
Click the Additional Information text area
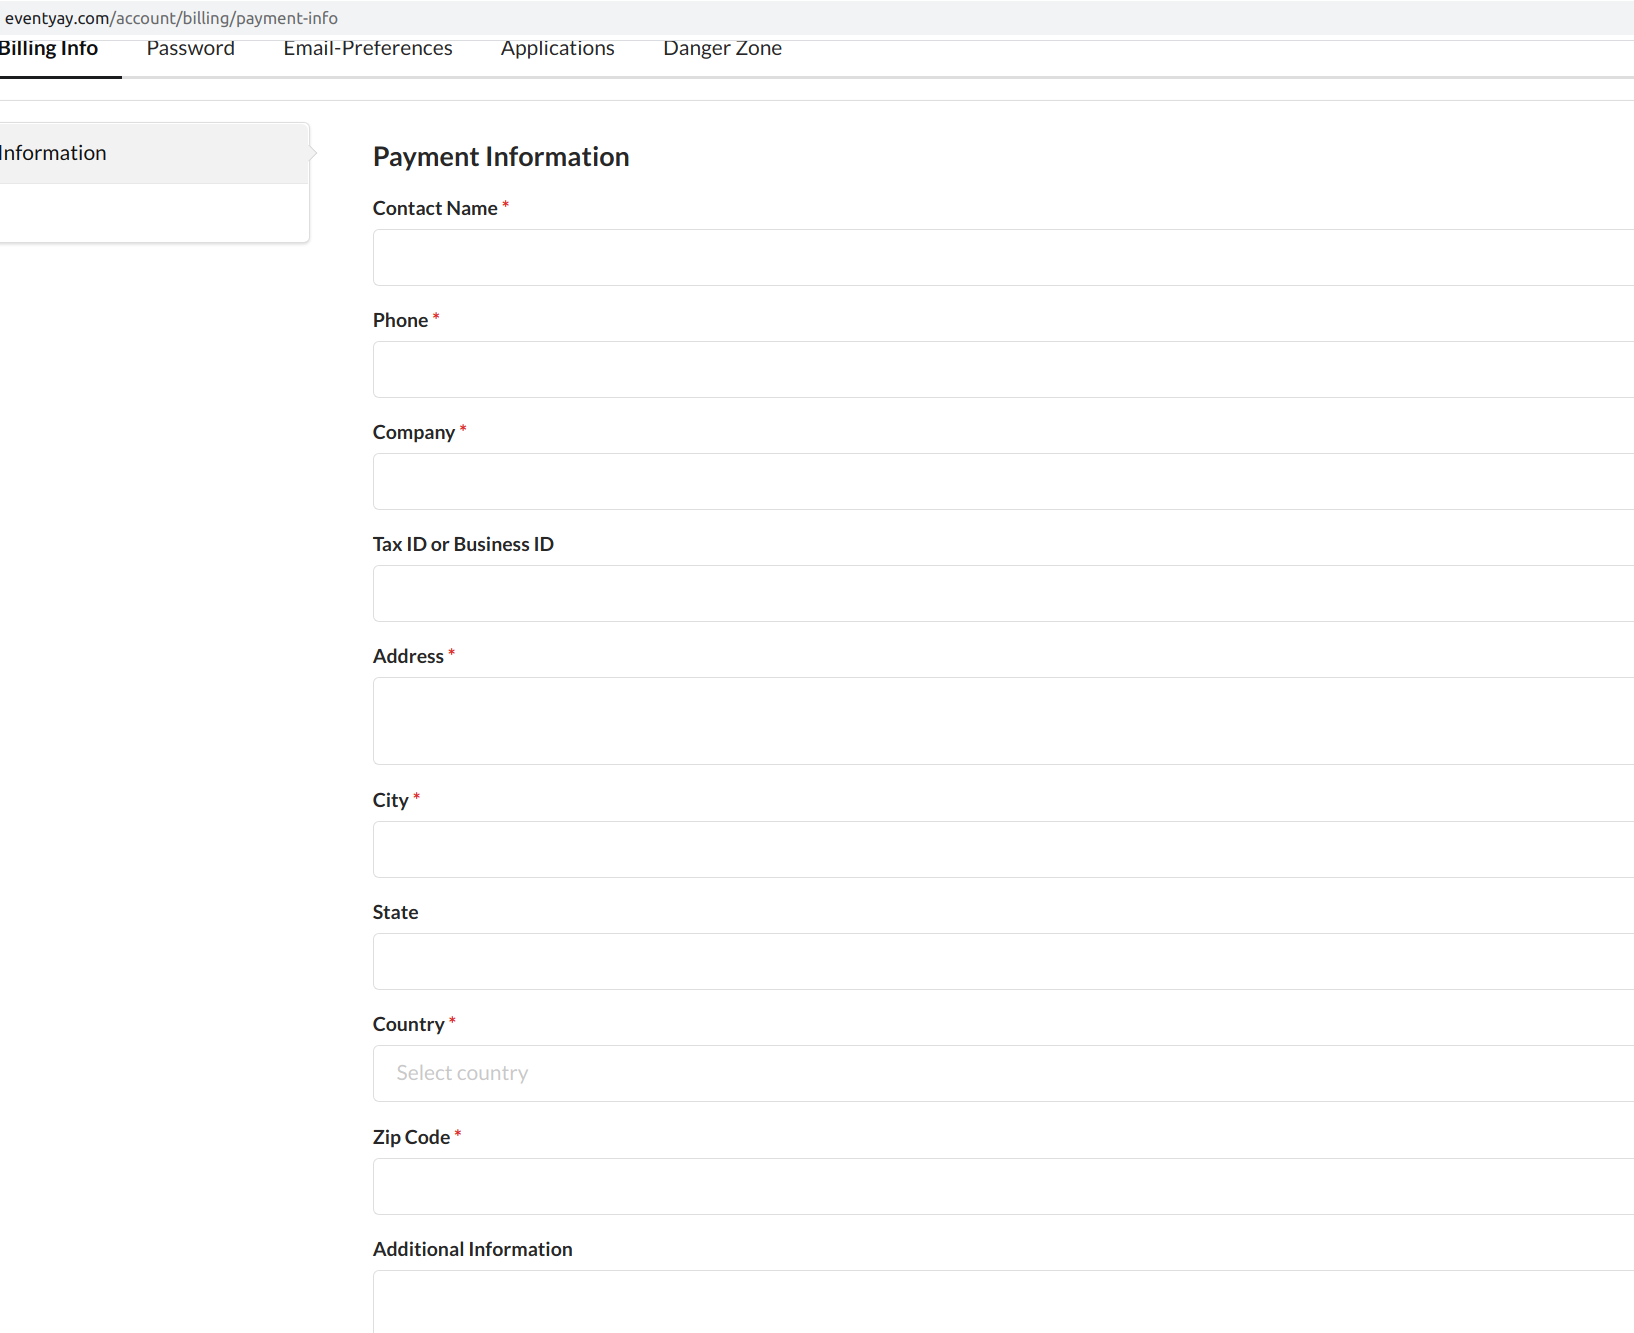pos(1003,1301)
